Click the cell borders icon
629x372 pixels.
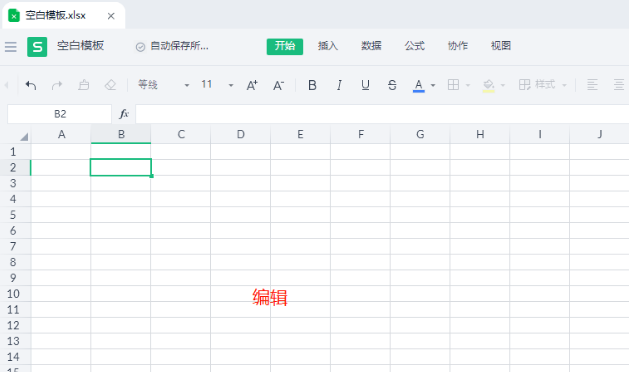coord(453,85)
